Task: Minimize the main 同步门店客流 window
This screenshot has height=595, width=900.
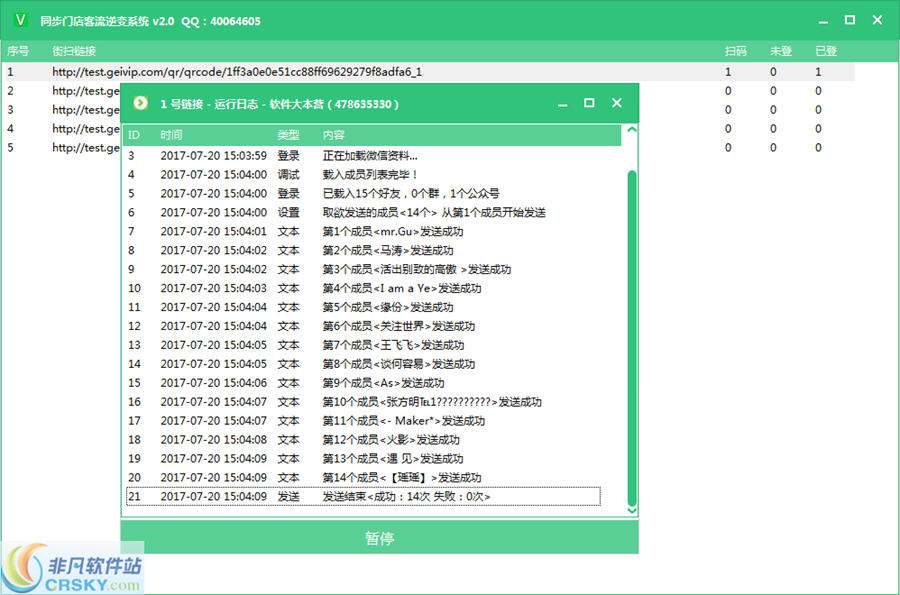Action: coord(823,21)
